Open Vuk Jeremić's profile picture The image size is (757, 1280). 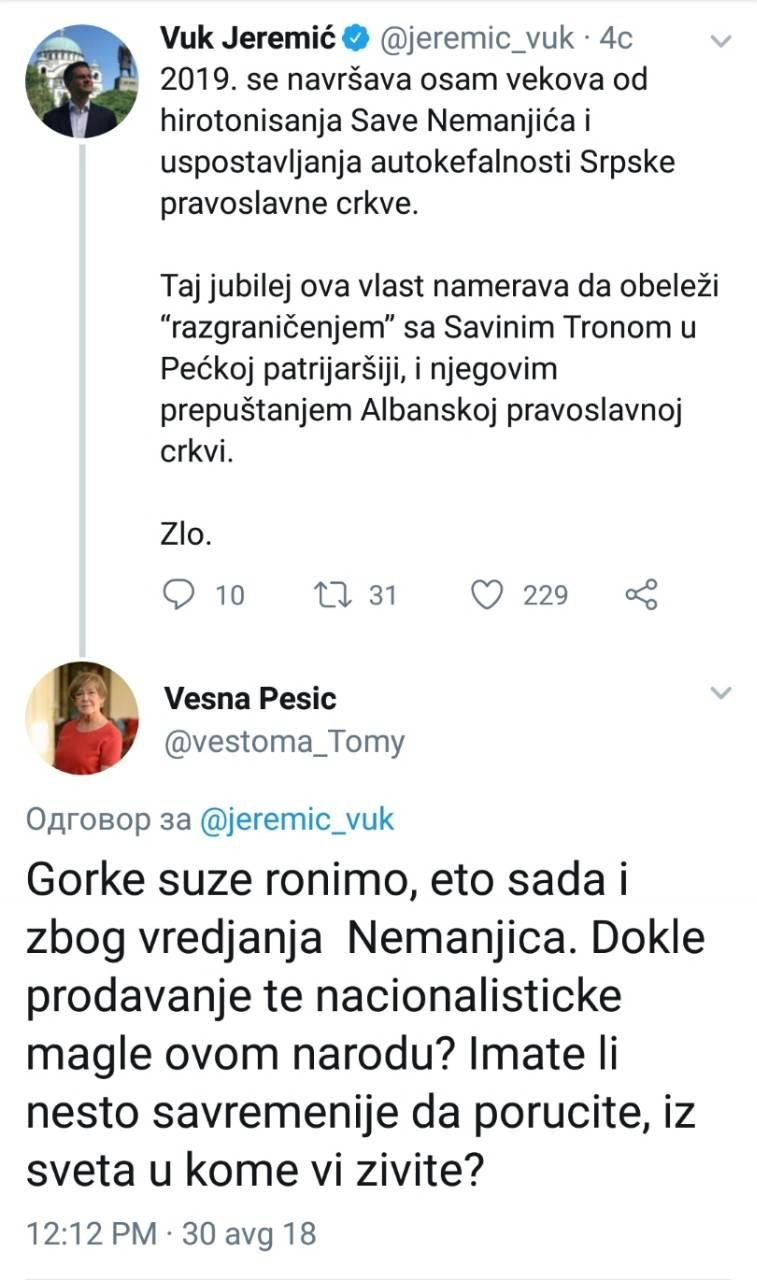(81, 81)
